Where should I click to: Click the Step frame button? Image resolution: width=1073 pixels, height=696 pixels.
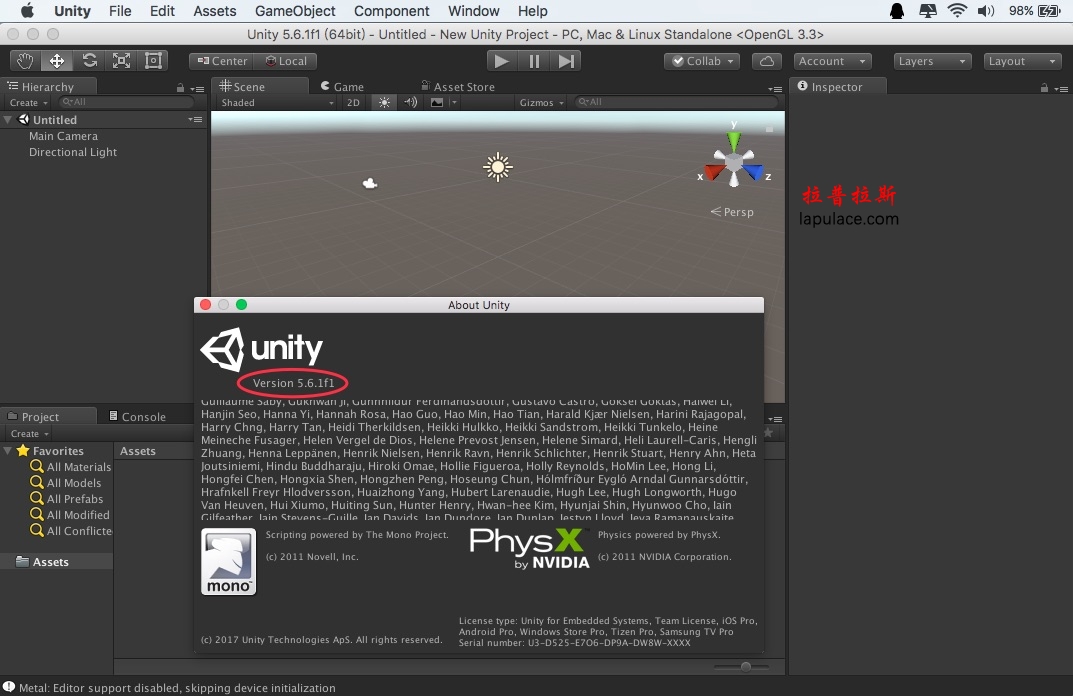(566, 61)
